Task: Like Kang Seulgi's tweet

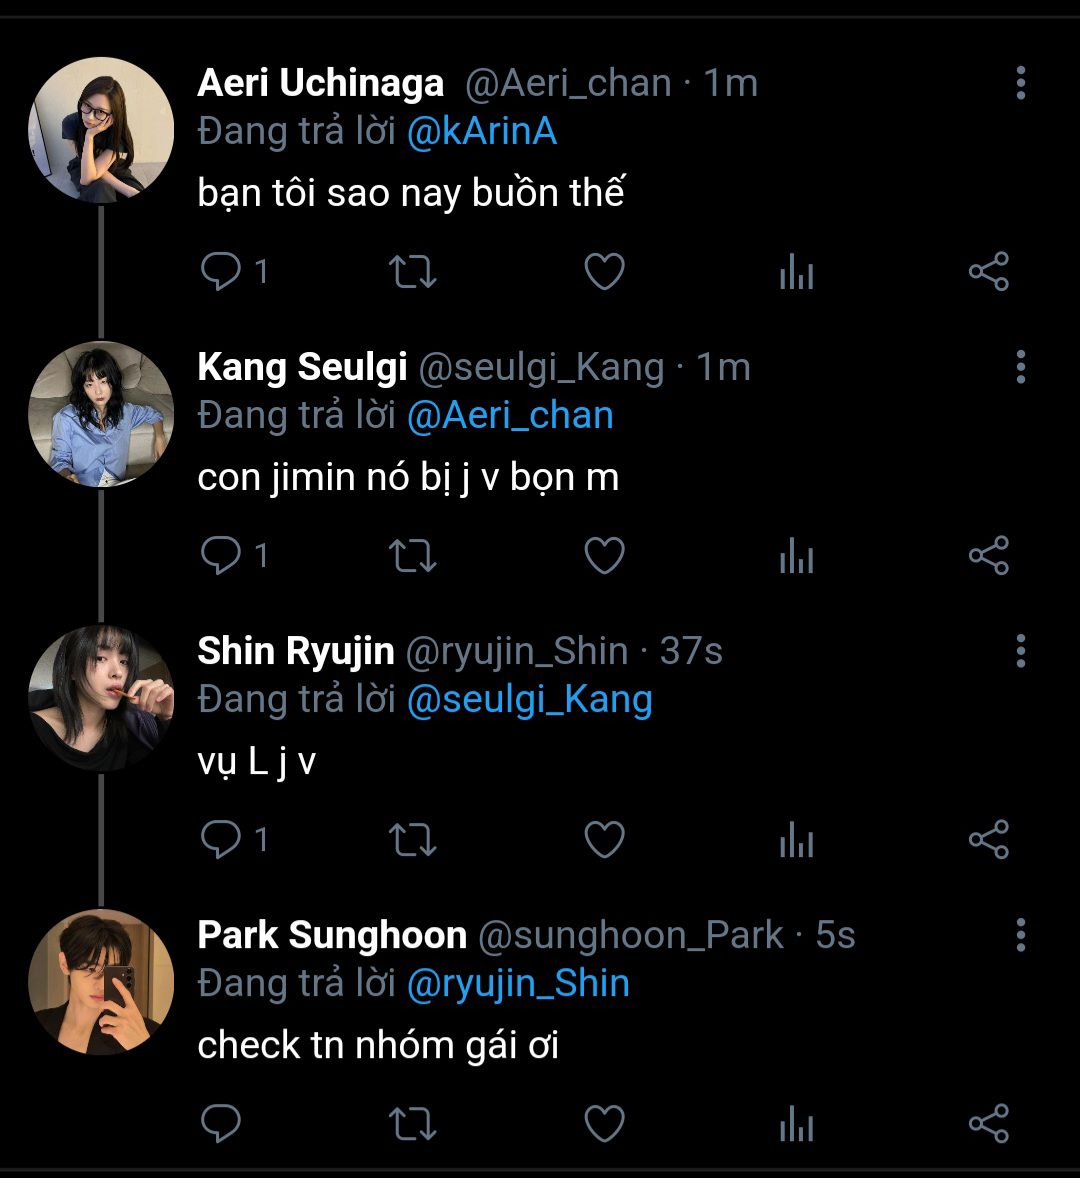Action: click(x=604, y=556)
